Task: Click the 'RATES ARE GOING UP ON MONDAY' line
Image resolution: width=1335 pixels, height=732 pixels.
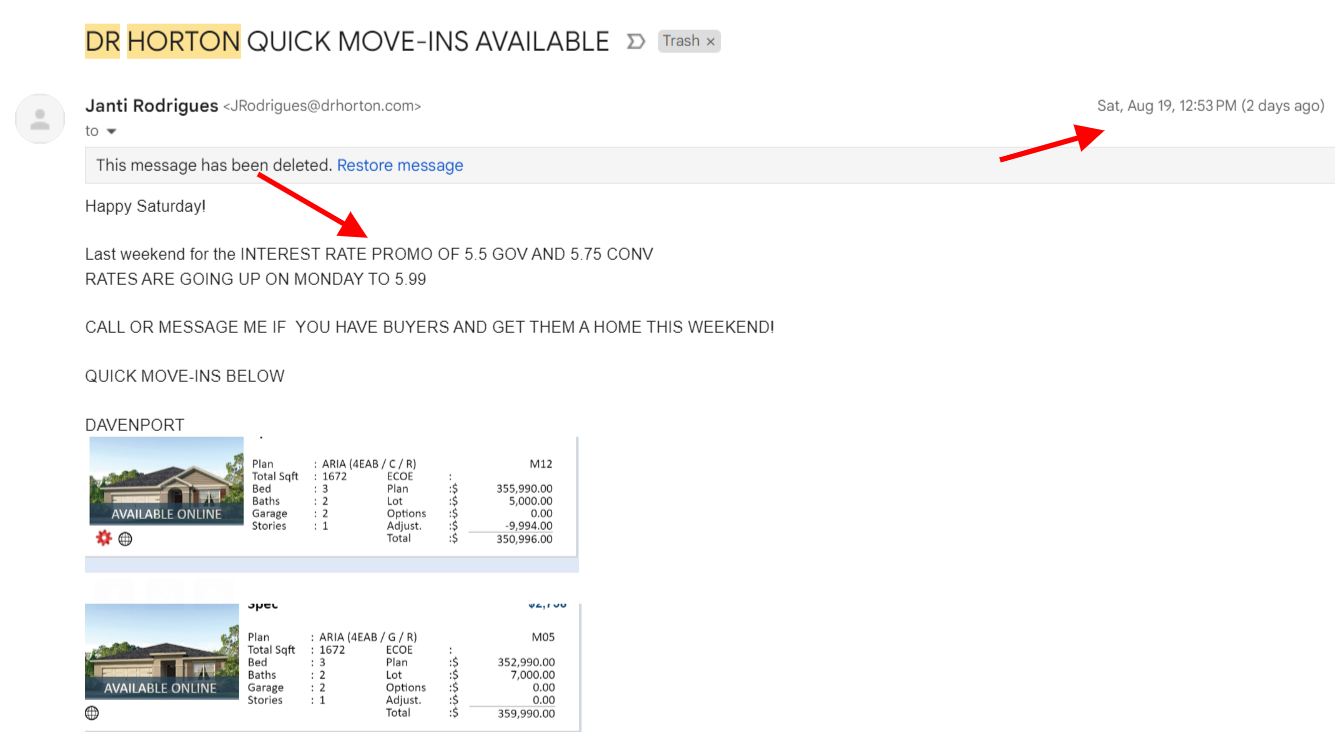Action: (x=255, y=279)
